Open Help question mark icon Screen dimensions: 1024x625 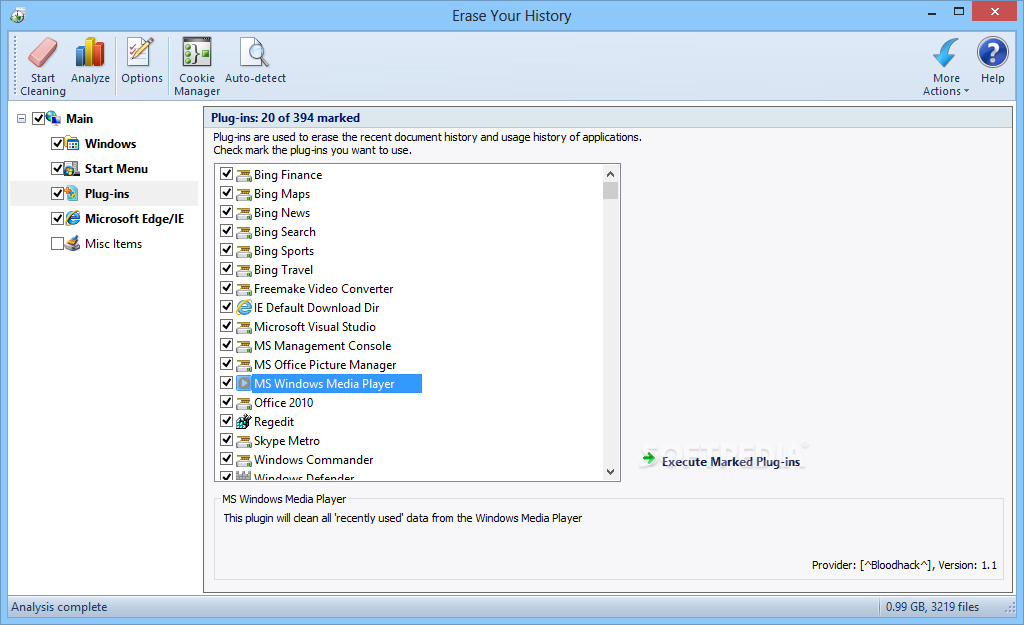pyautogui.click(x=993, y=52)
